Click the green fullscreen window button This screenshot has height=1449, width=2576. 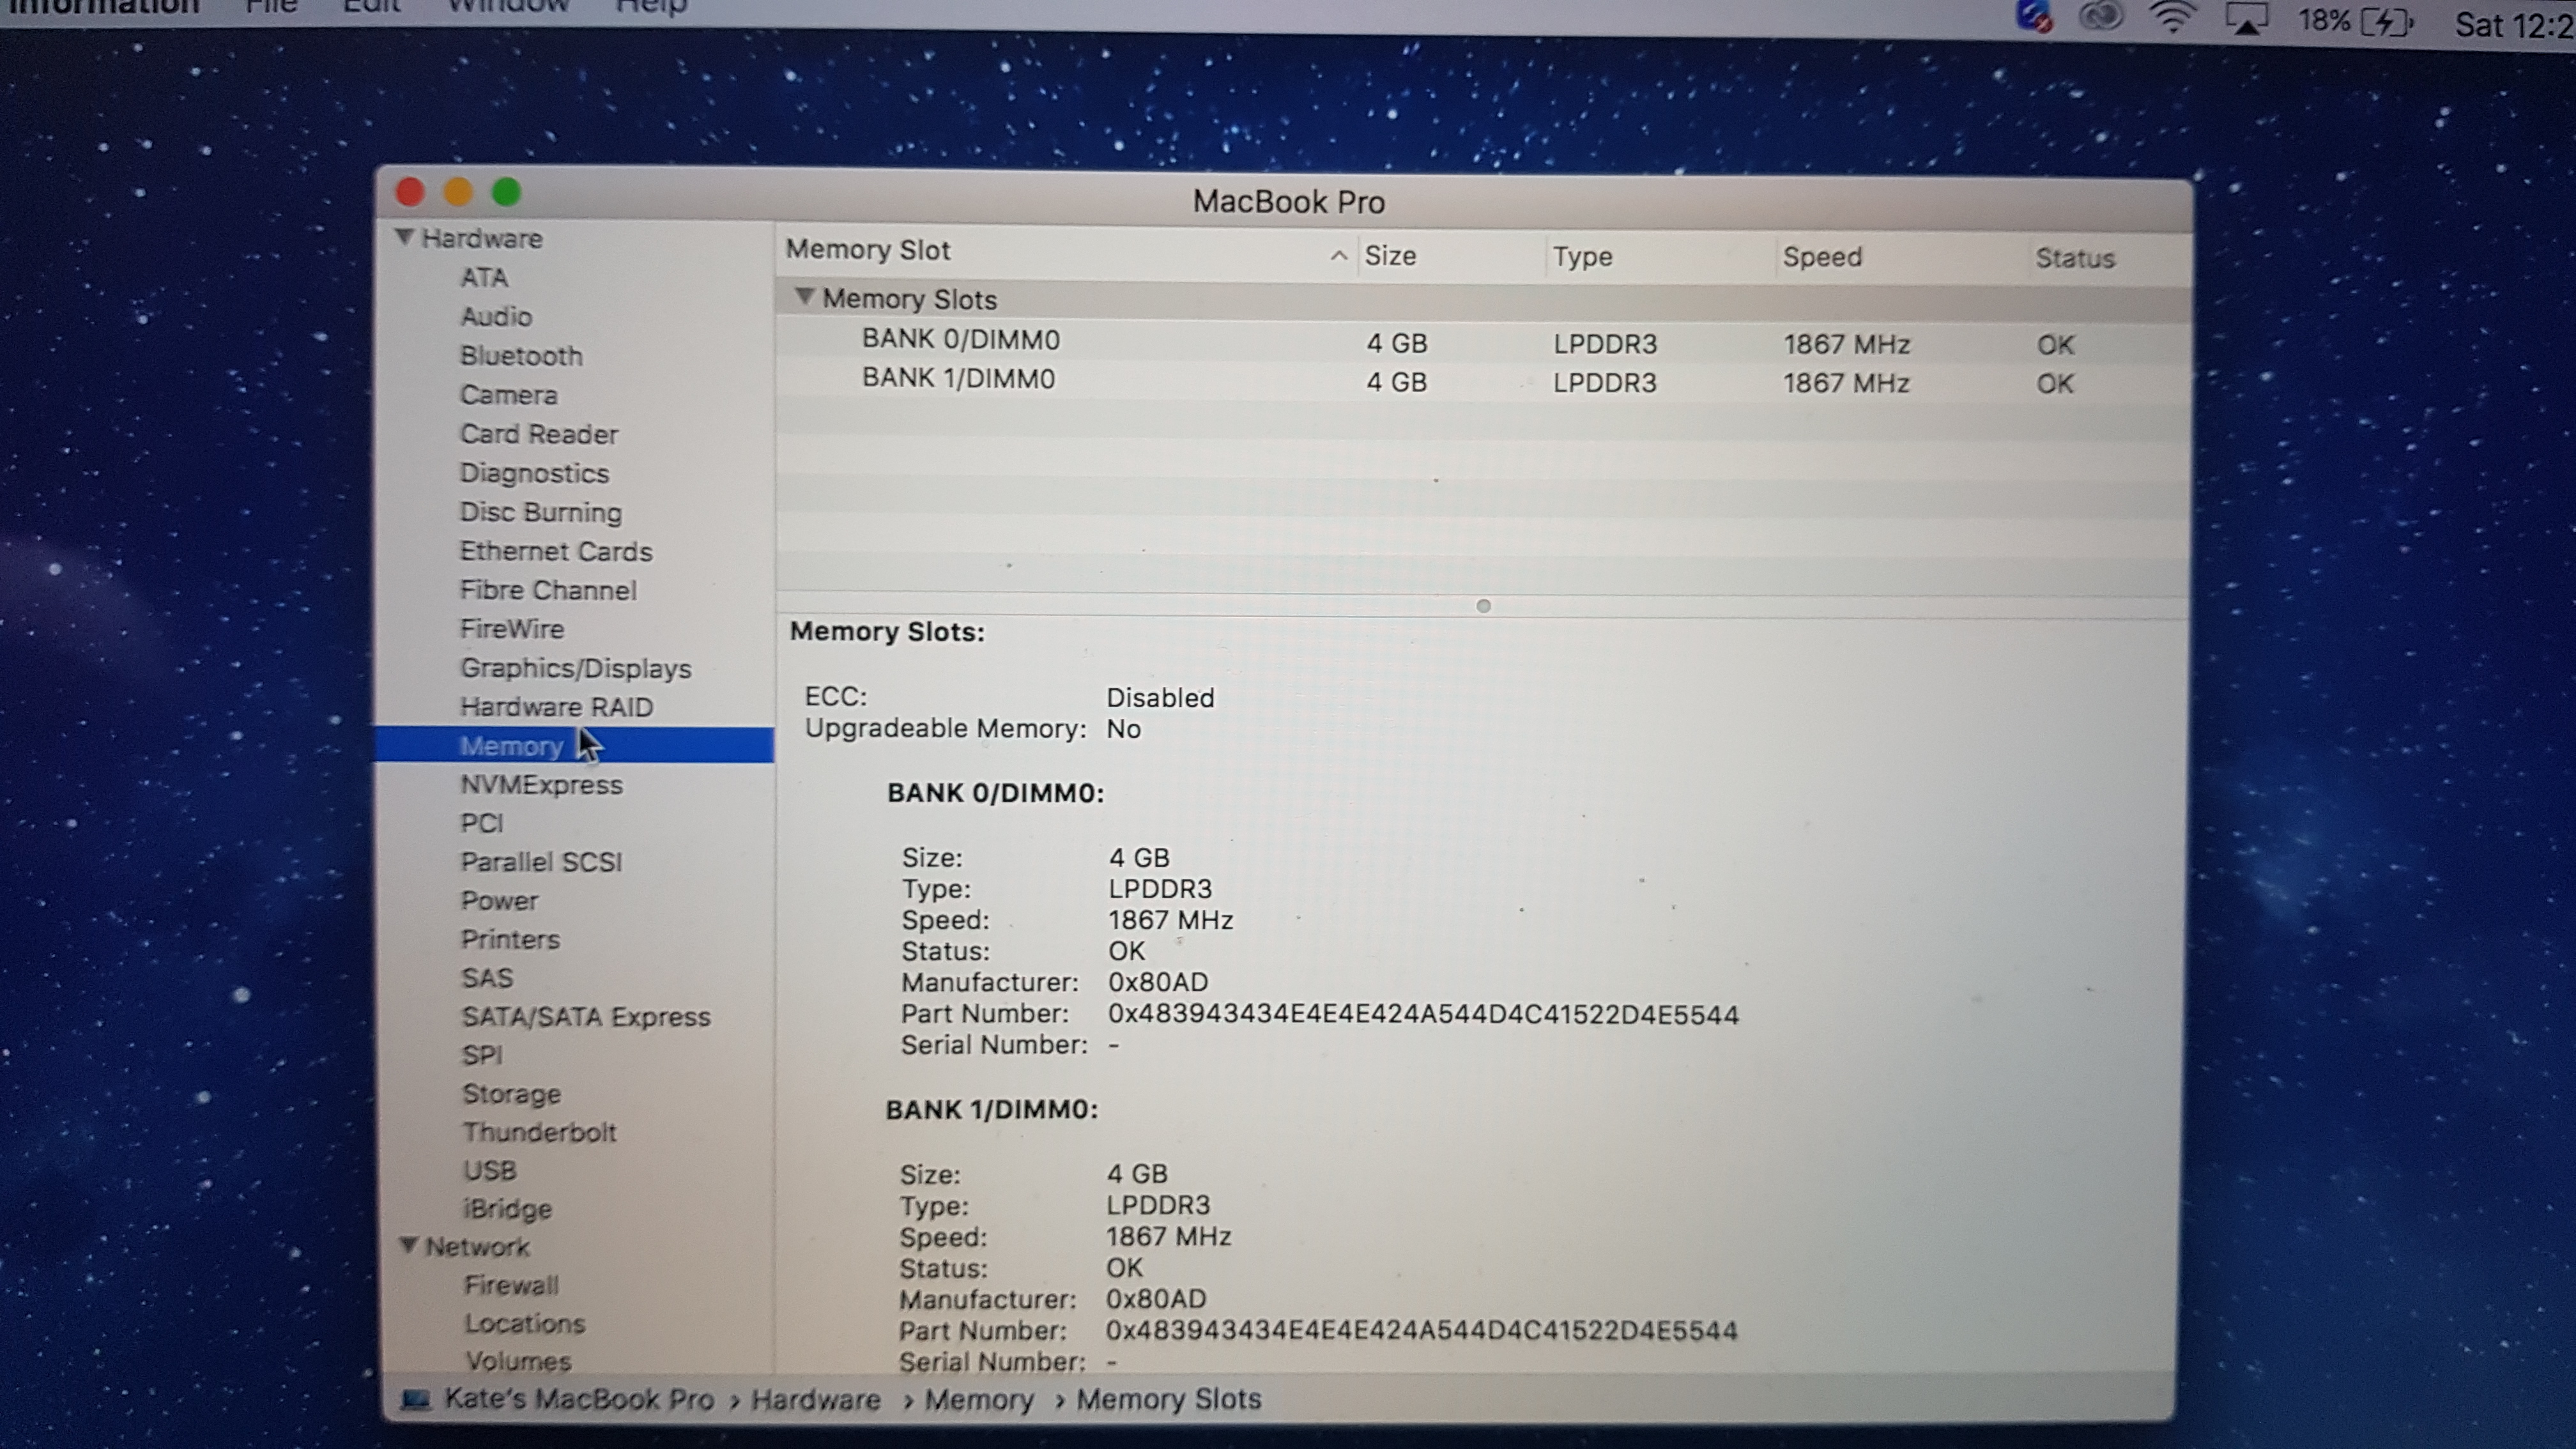[x=506, y=192]
